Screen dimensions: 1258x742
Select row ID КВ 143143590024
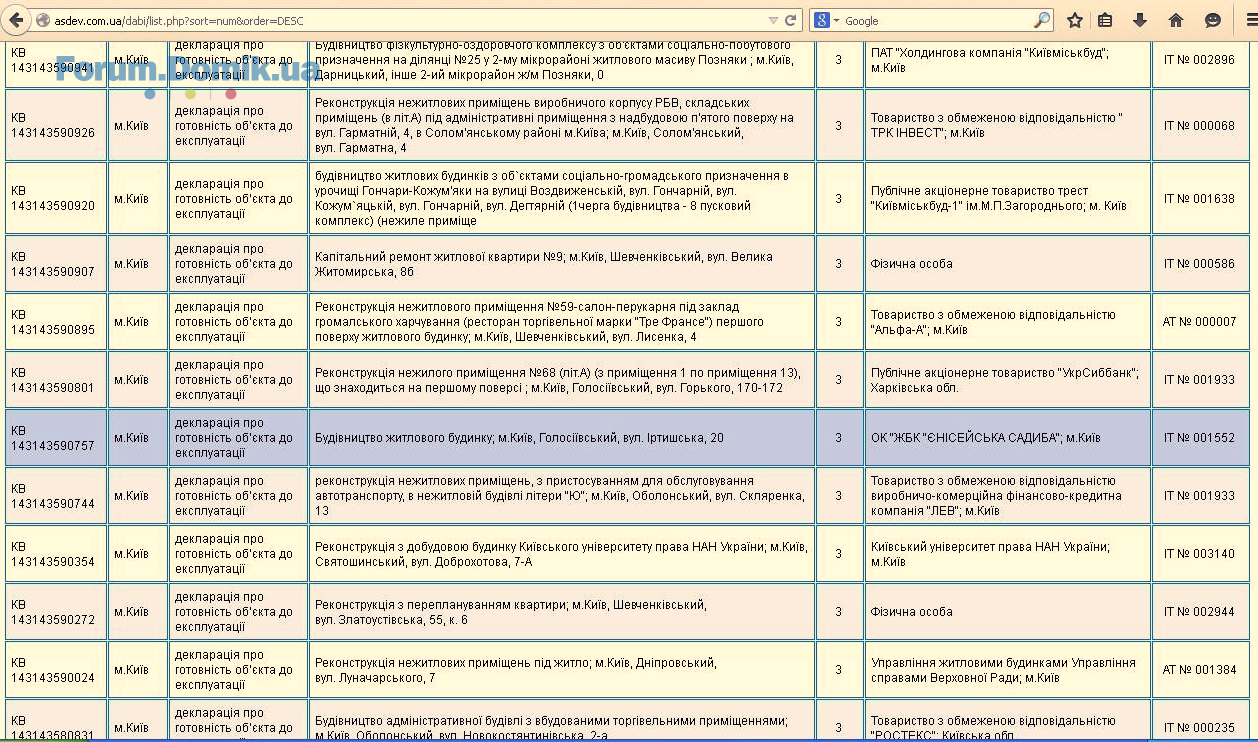[56, 670]
